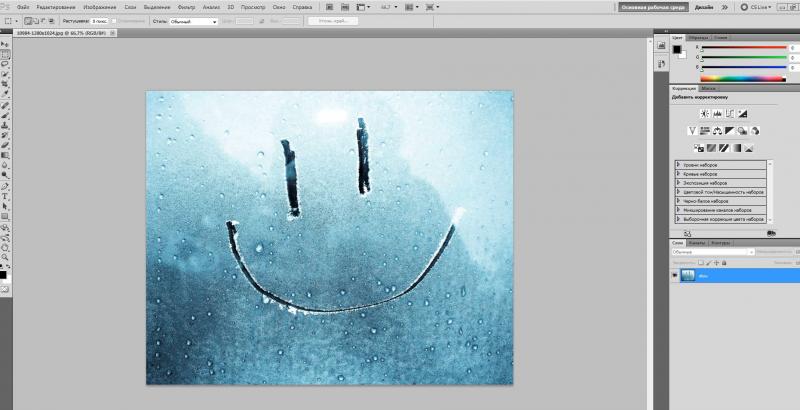Add a Brightness/Contrast adjustment
The height and width of the screenshot is (410, 800).
click(x=705, y=114)
